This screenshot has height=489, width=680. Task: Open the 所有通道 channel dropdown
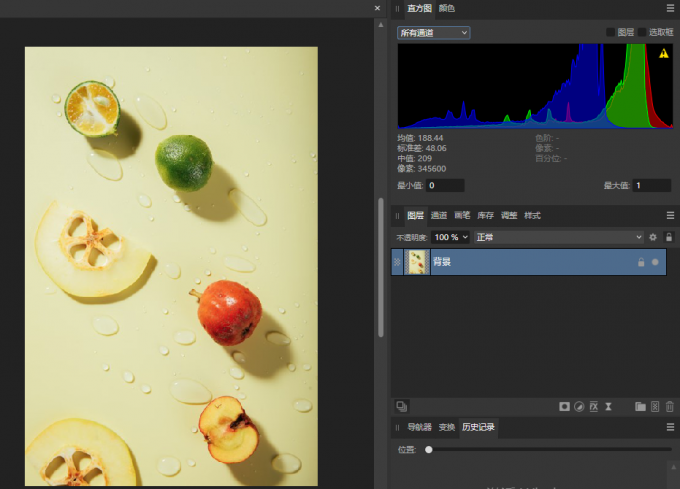click(434, 33)
